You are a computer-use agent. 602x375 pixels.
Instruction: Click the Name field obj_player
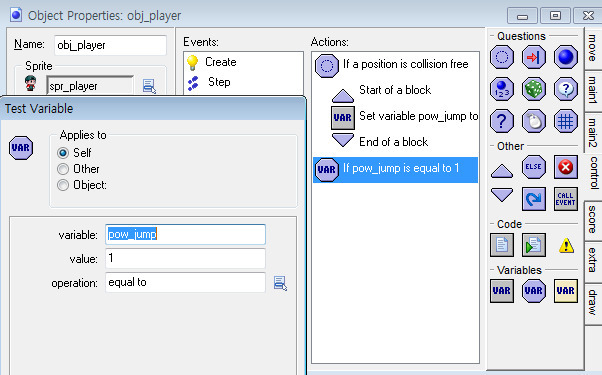(110, 45)
